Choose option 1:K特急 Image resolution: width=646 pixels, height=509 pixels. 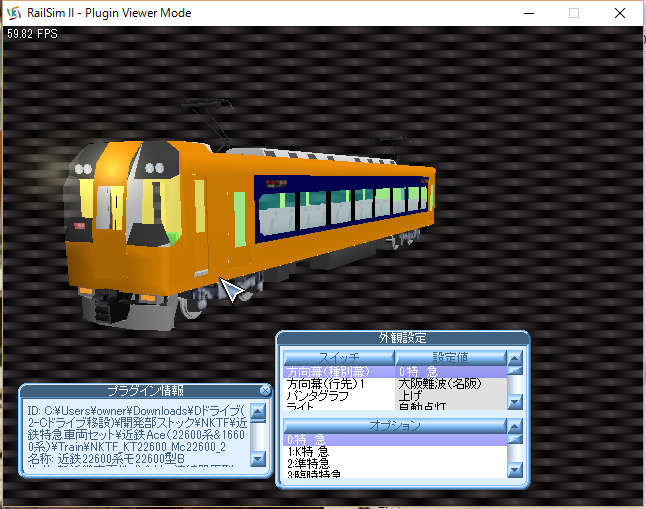395,452
